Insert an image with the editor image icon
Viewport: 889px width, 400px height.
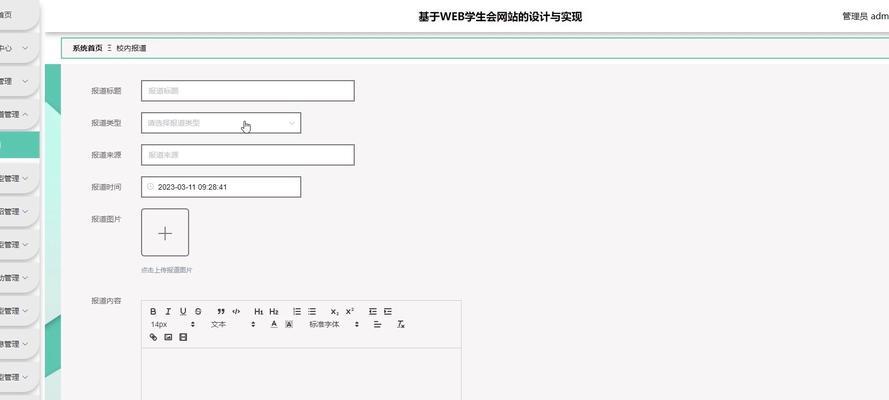[168, 337]
